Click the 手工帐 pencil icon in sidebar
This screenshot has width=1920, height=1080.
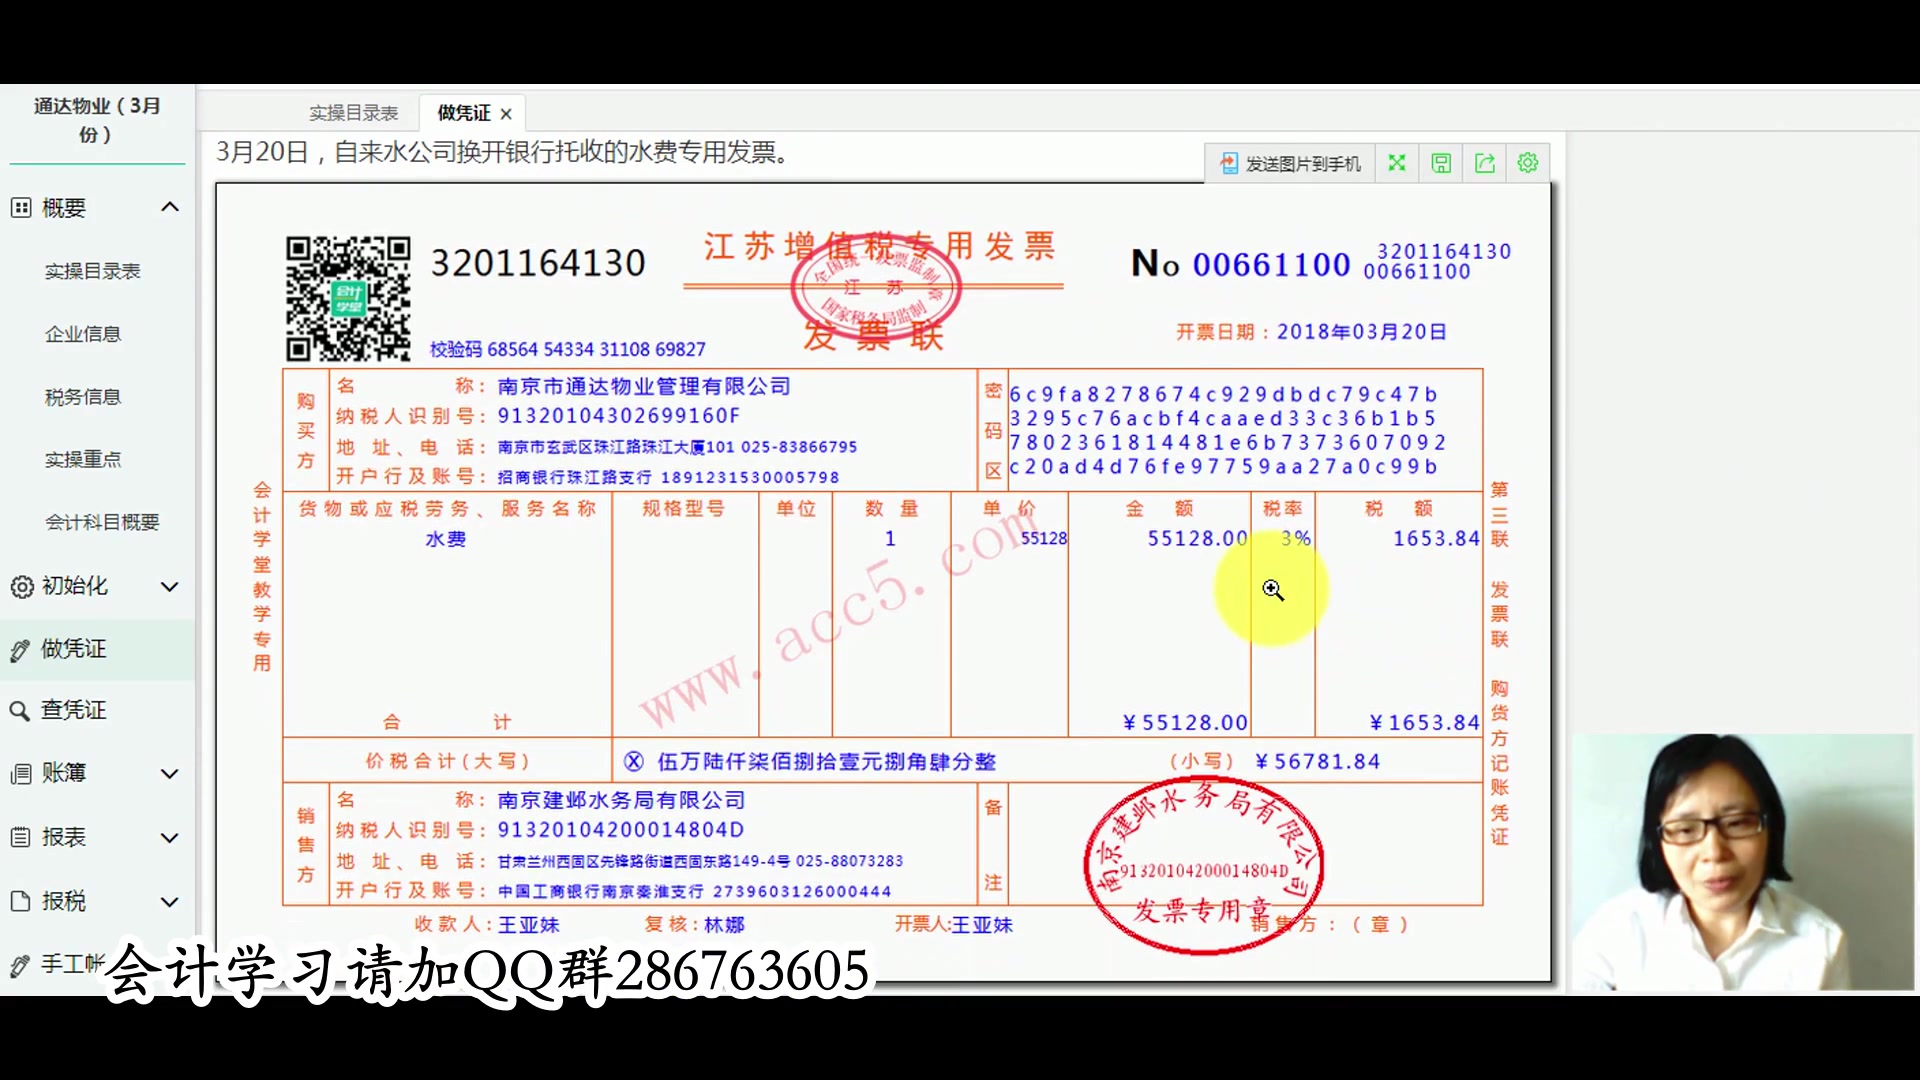20,965
